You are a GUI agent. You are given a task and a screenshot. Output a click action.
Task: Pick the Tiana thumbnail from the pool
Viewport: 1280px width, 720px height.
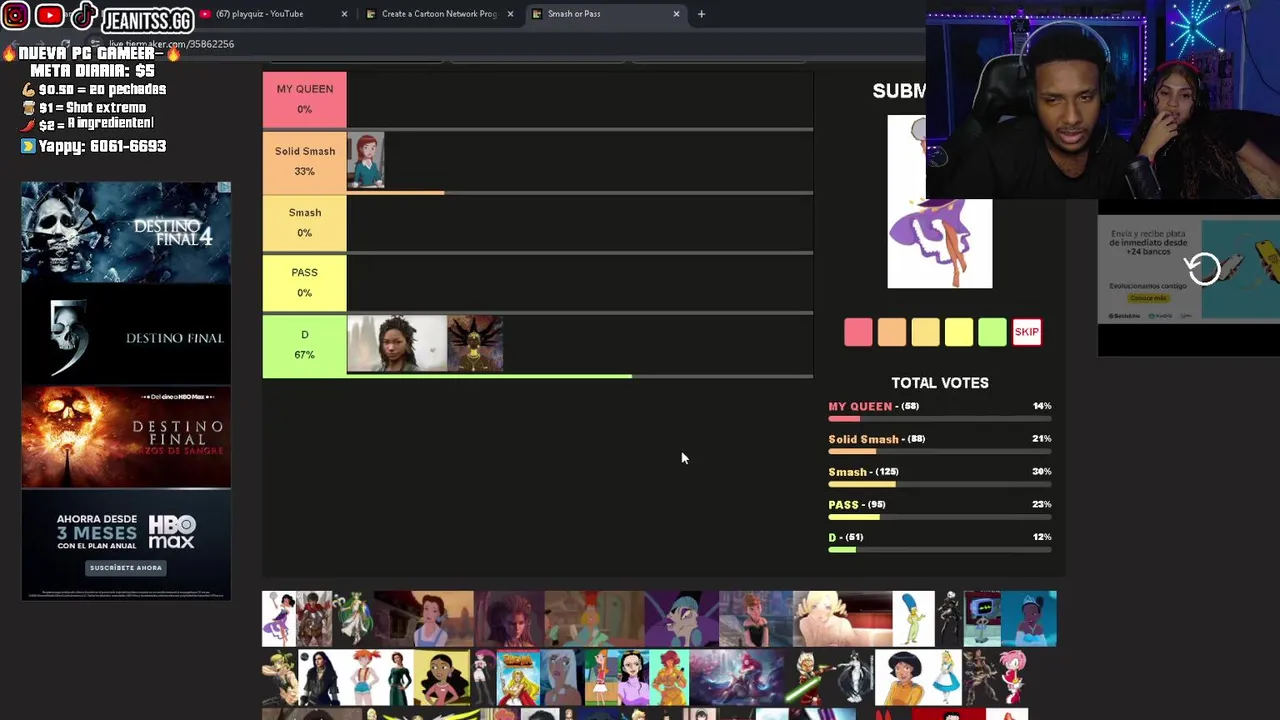[x=1029, y=618]
